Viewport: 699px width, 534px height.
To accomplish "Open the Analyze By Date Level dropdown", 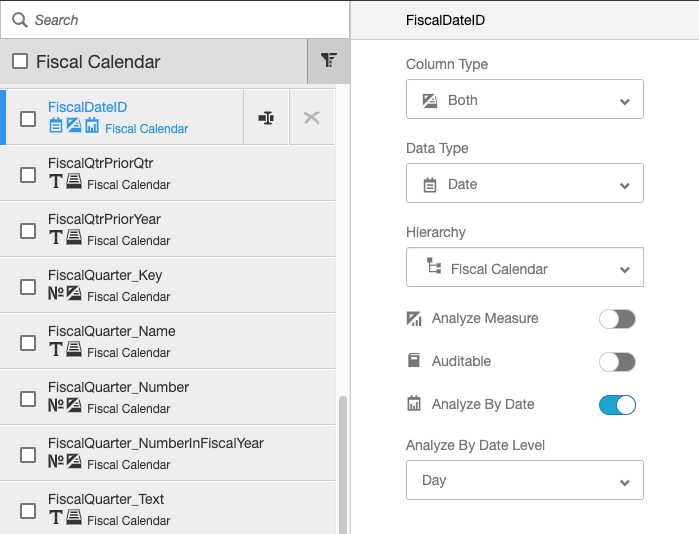I will 524,480.
